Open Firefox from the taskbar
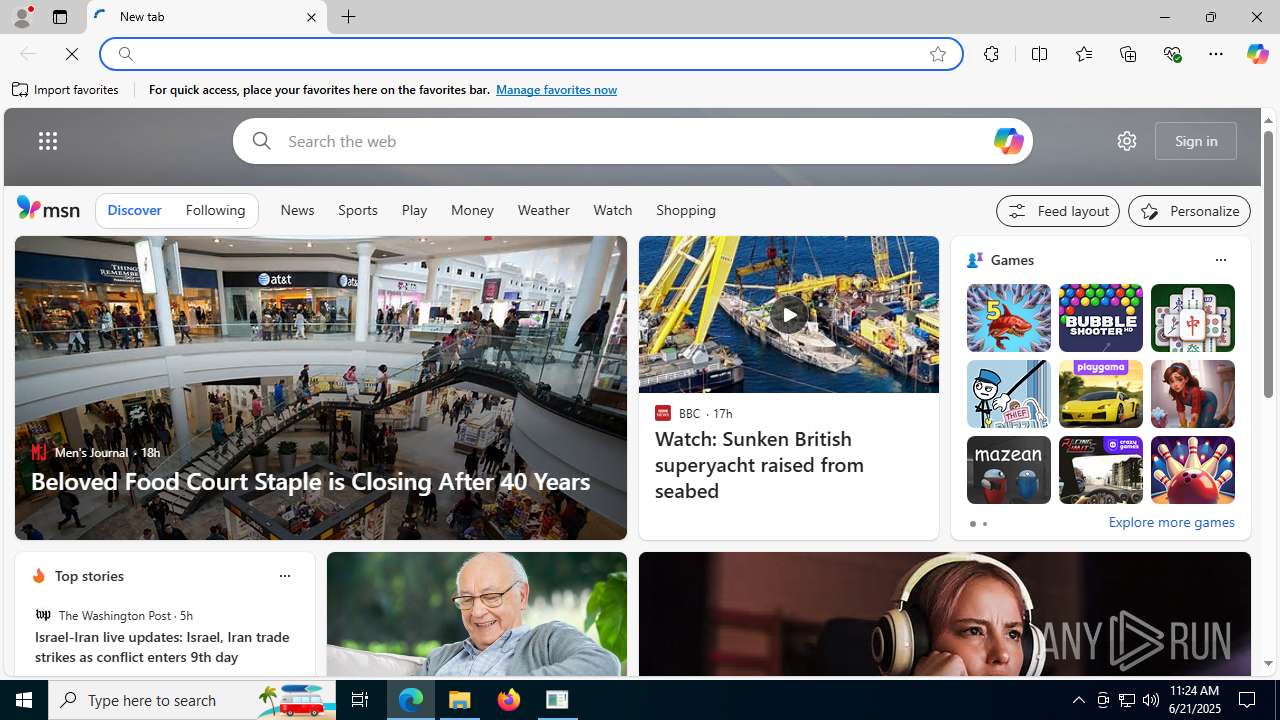Viewport: 1280px width, 720px height. (509, 700)
